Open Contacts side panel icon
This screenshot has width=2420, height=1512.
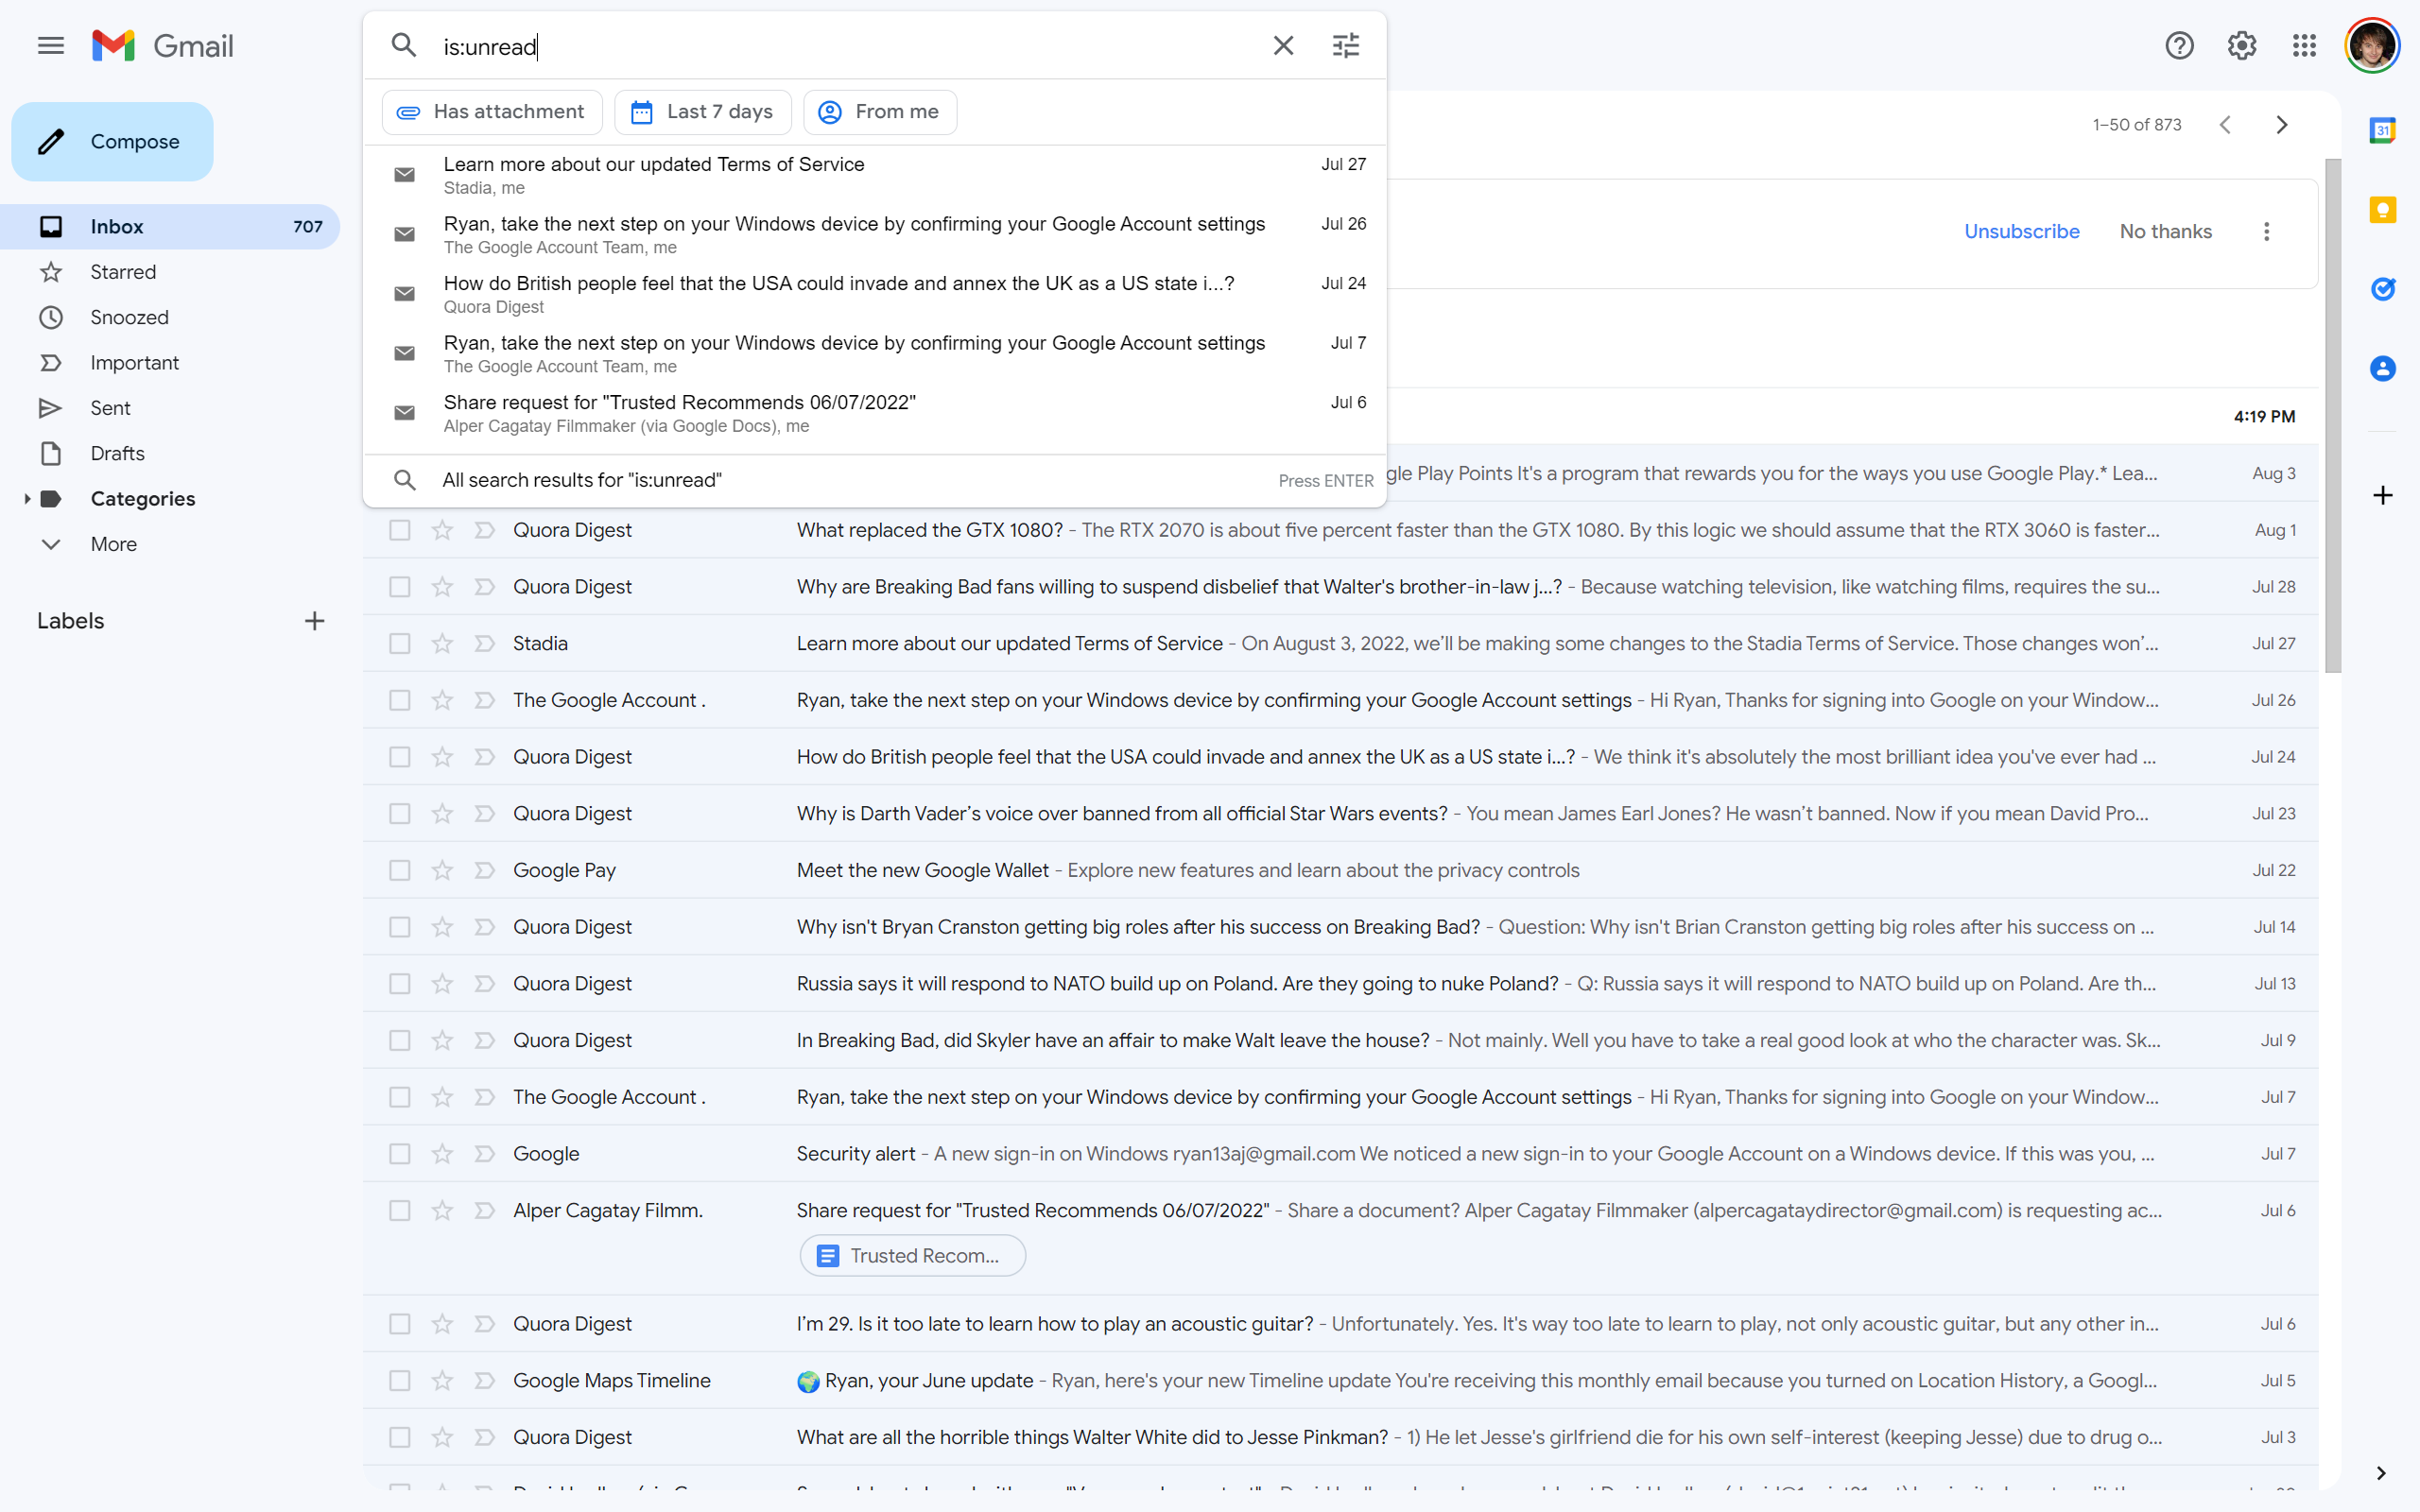pyautogui.click(x=2383, y=369)
